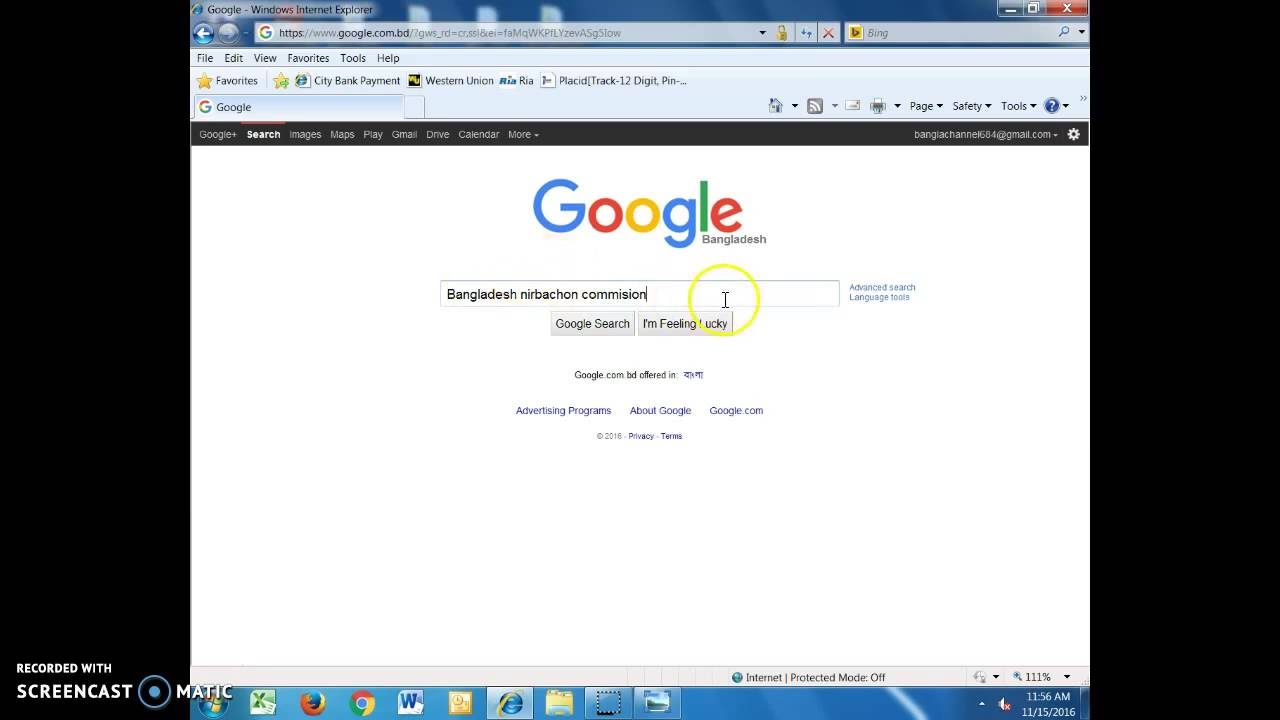Open the search provider dropdown arrow
The height and width of the screenshot is (720, 1280).
1082,32
